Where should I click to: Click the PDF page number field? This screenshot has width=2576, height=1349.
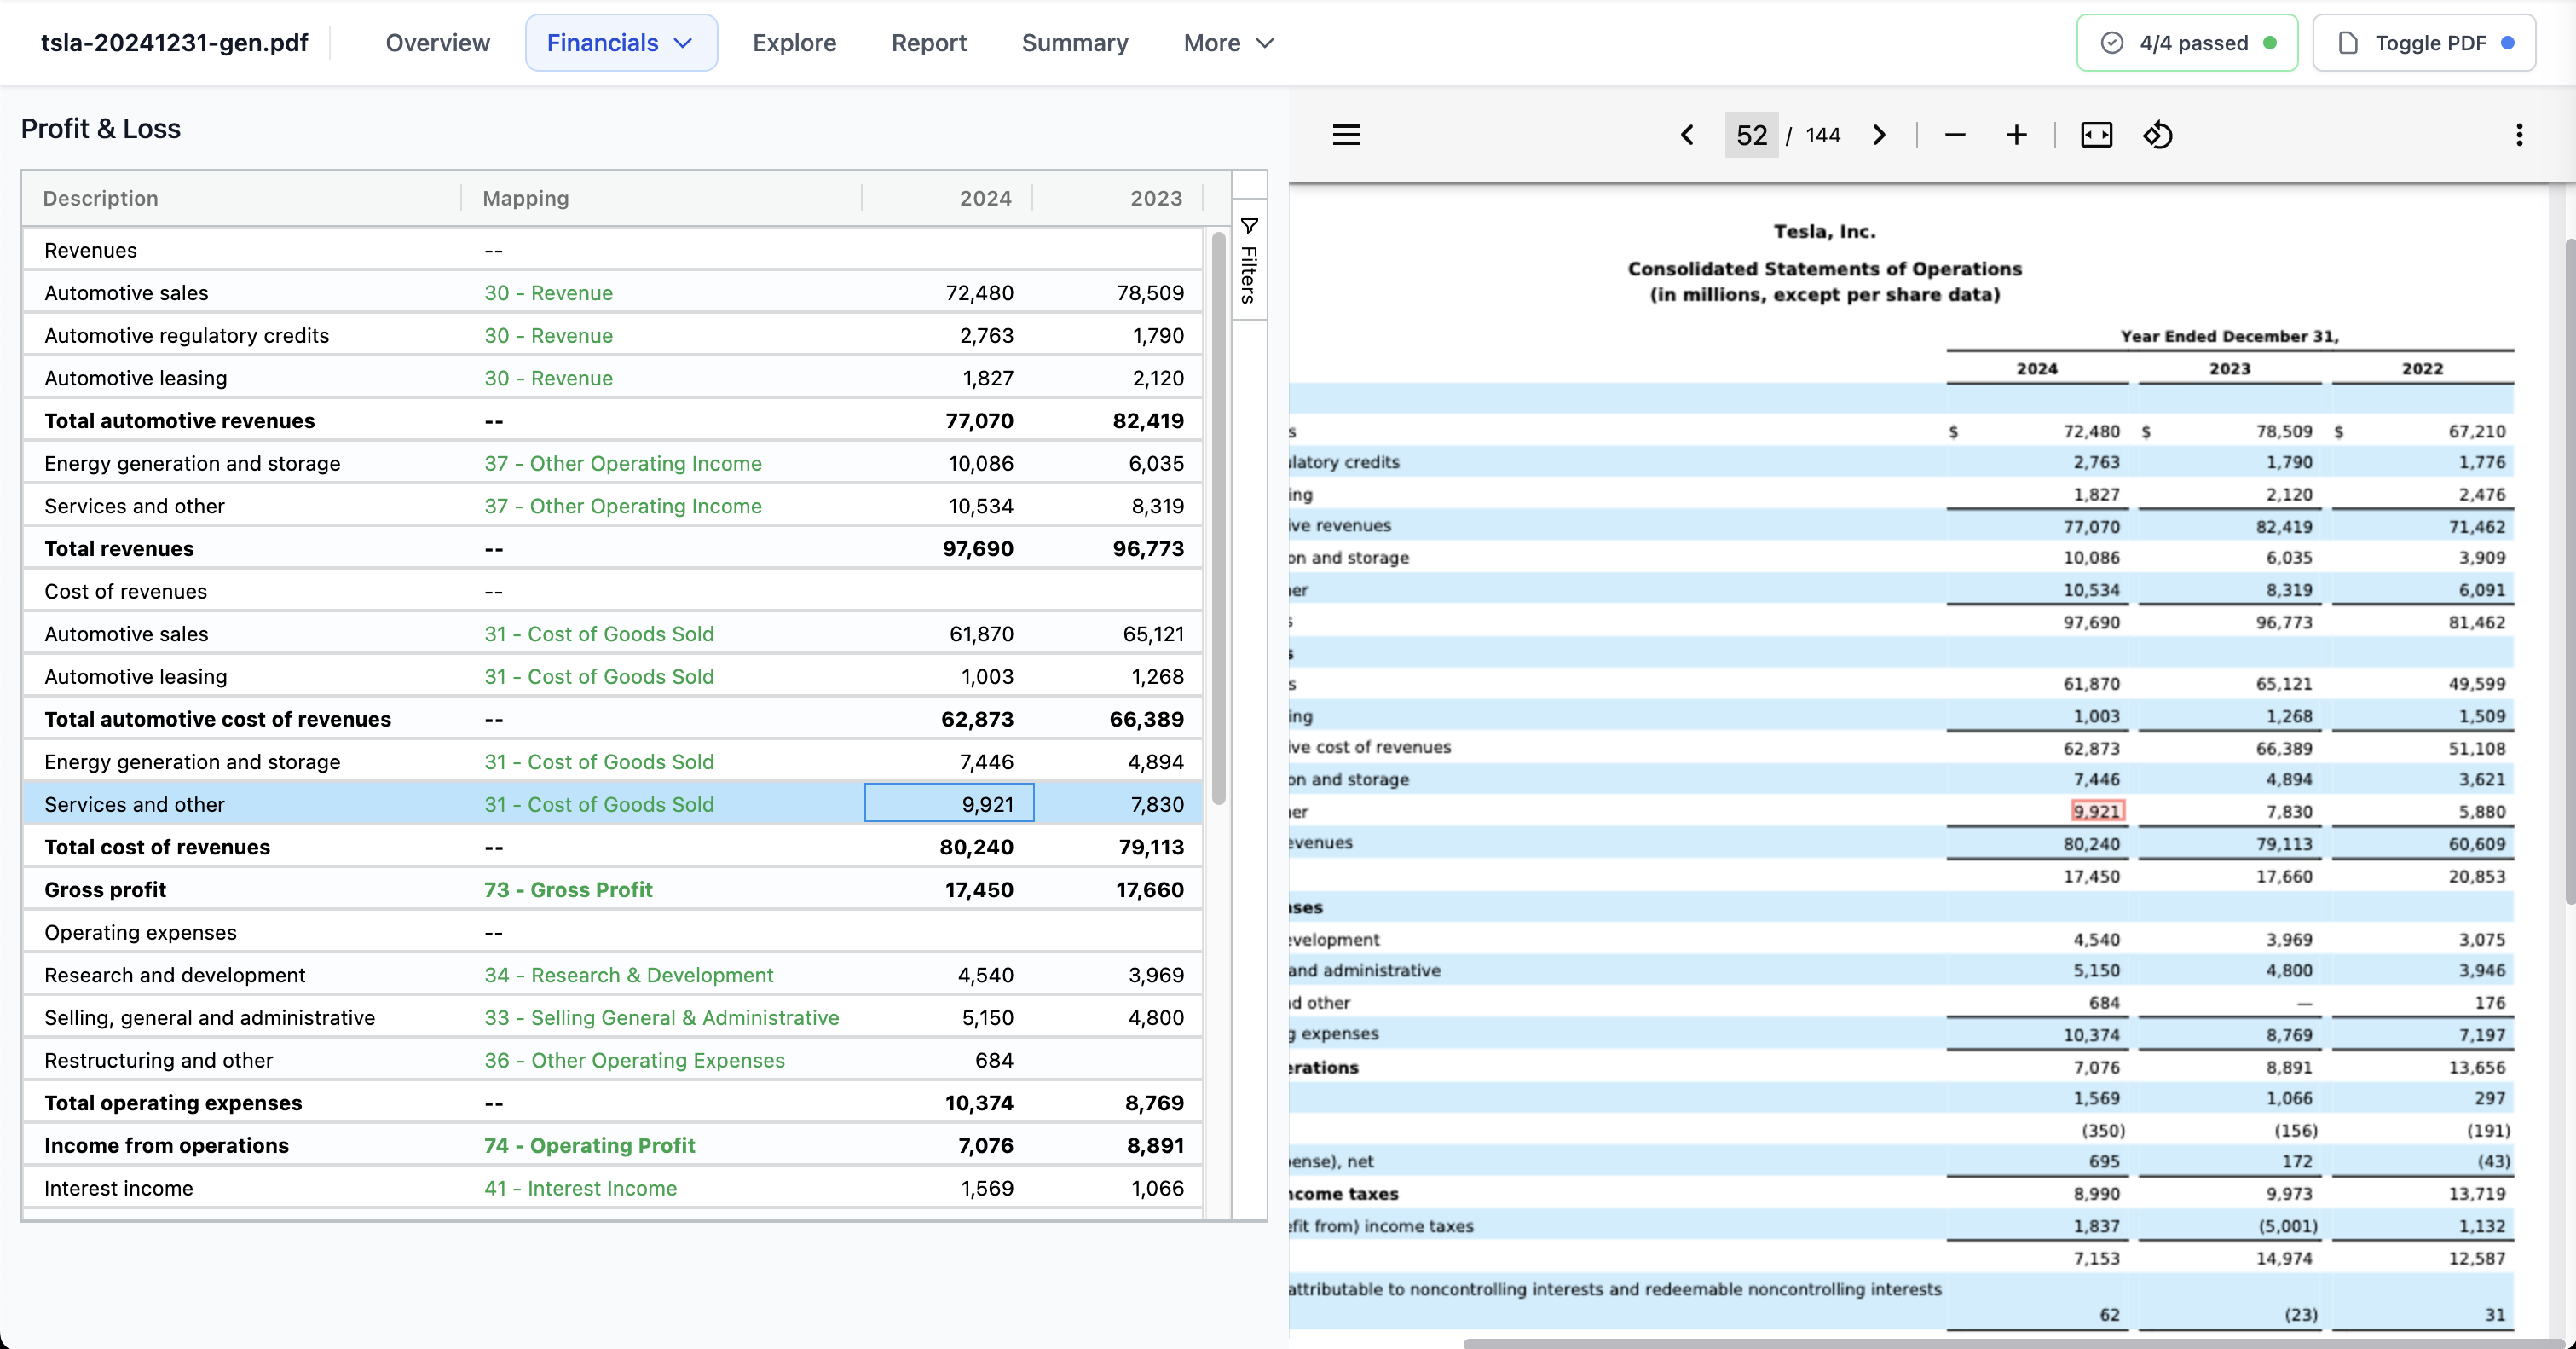tap(1751, 135)
